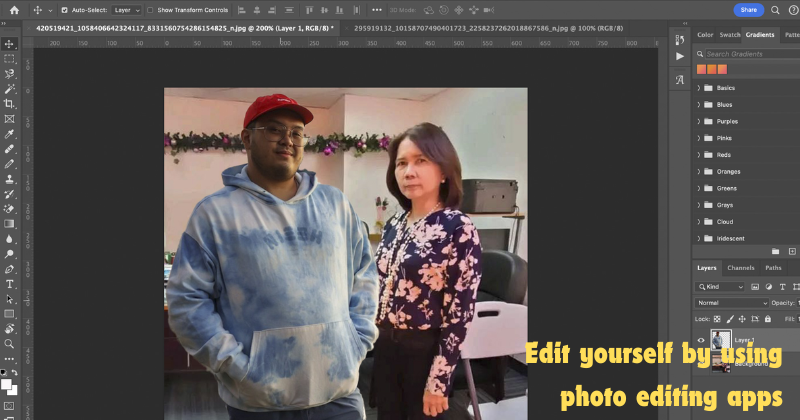This screenshot has width=800, height=420.
Task: Select the Zoom tool
Action: (9, 344)
